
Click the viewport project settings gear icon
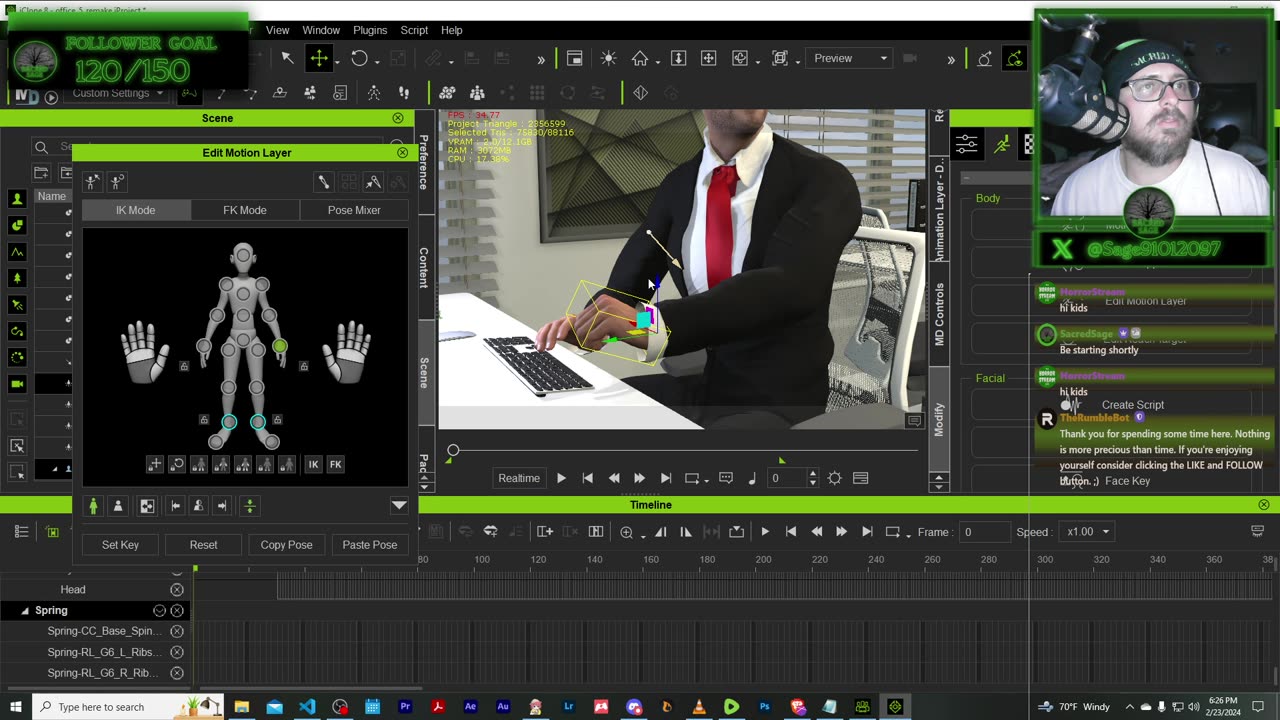coord(834,478)
